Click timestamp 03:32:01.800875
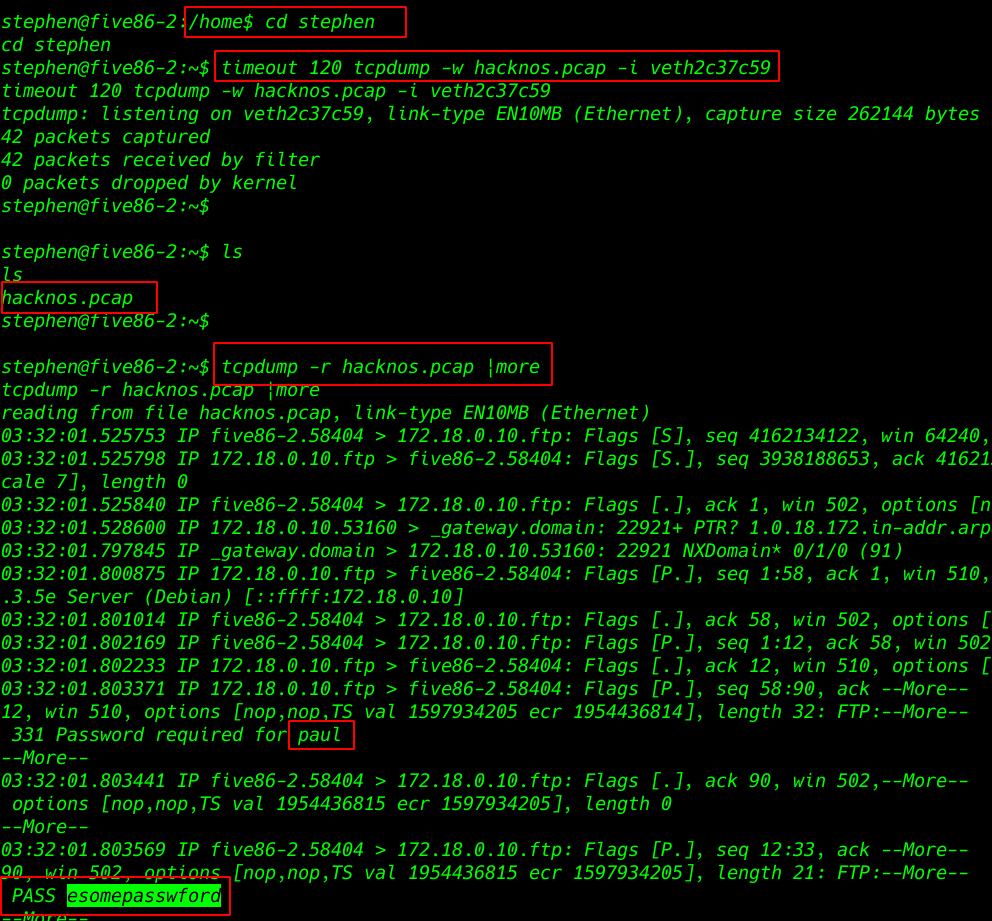The image size is (992, 921). click(84, 574)
